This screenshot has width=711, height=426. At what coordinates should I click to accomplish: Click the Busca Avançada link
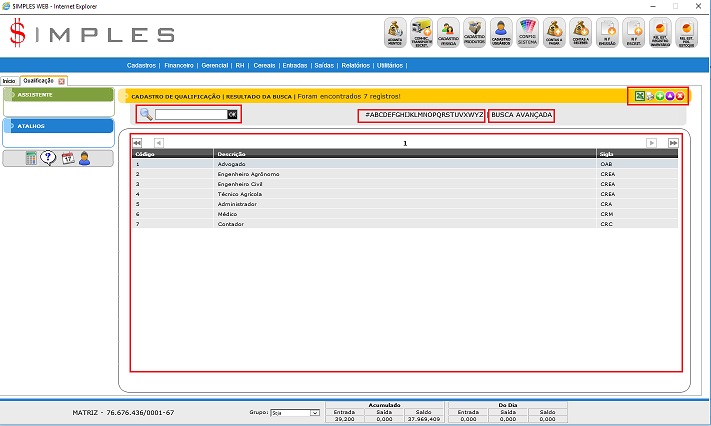(522, 115)
